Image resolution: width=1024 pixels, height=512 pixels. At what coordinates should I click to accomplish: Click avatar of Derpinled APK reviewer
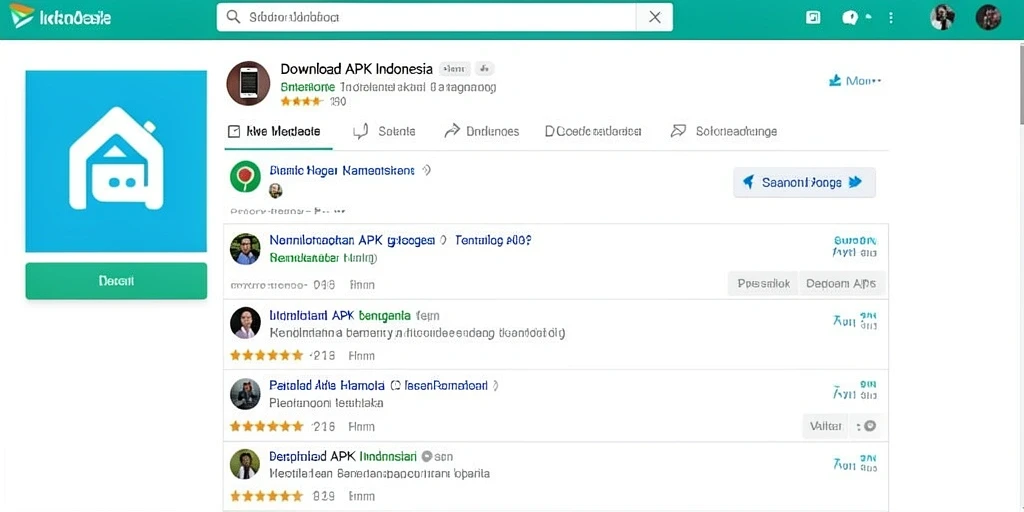point(246,464)
